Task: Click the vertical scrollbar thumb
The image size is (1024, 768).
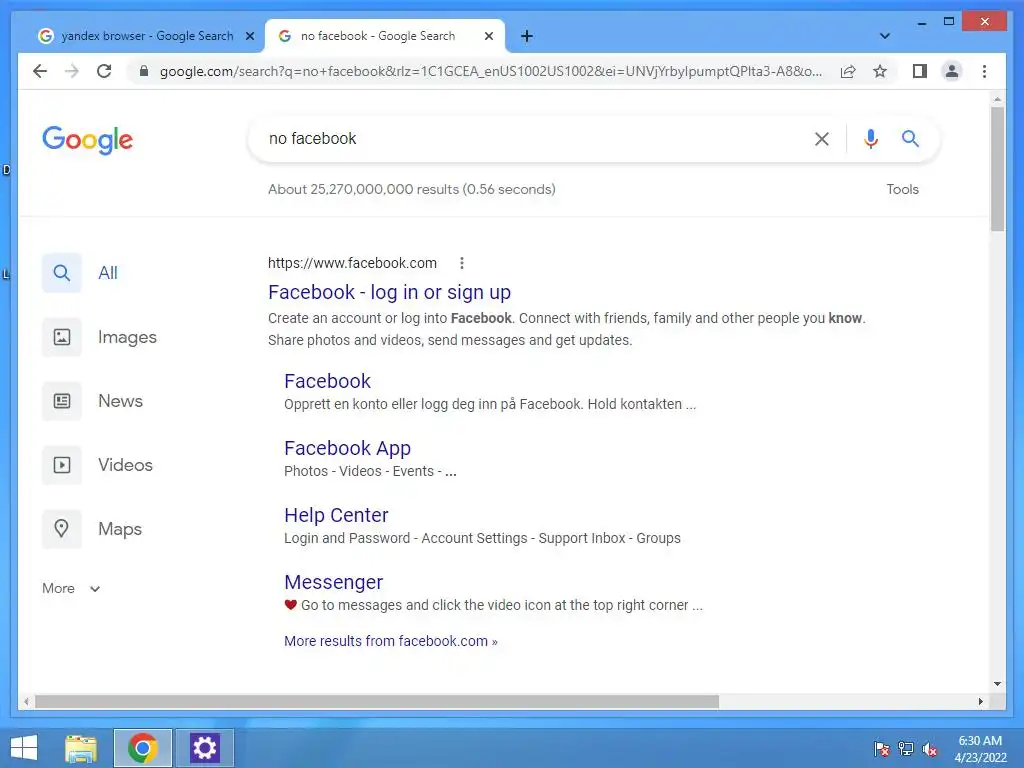Action: tap(997, 168)
